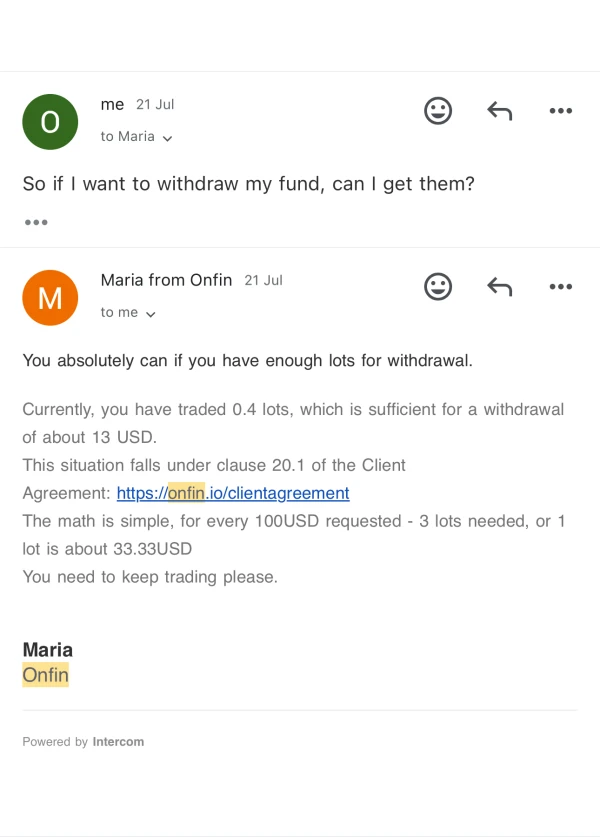Click the "21 Jul" date beside "me"
Screen dimensions: 600x837
155,105
